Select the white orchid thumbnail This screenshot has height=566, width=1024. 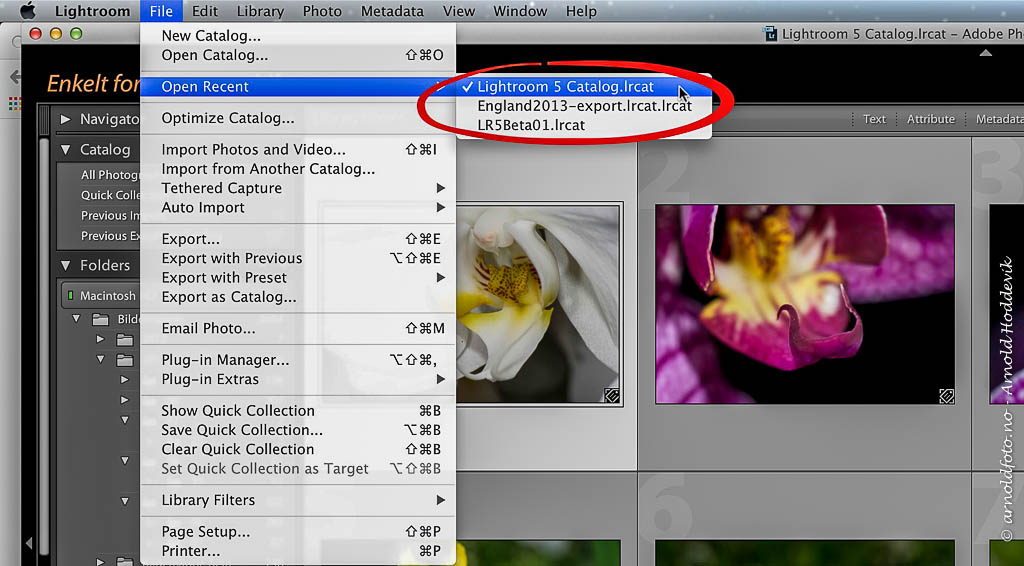538,304
